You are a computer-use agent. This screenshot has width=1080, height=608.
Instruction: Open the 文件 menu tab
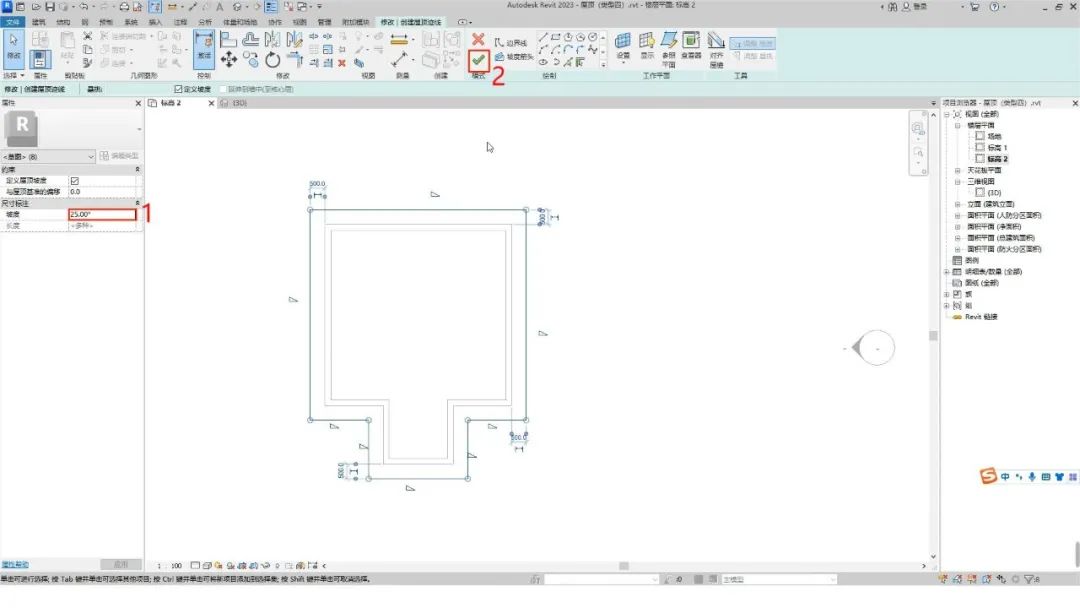tap(12, 21)
